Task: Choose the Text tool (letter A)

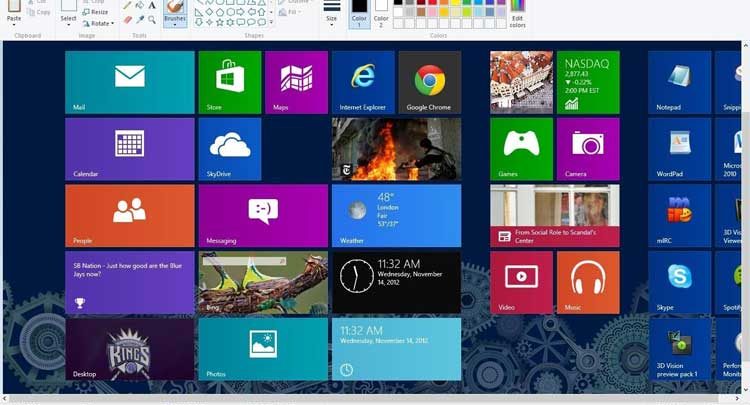Action: (x=152, y=5)
